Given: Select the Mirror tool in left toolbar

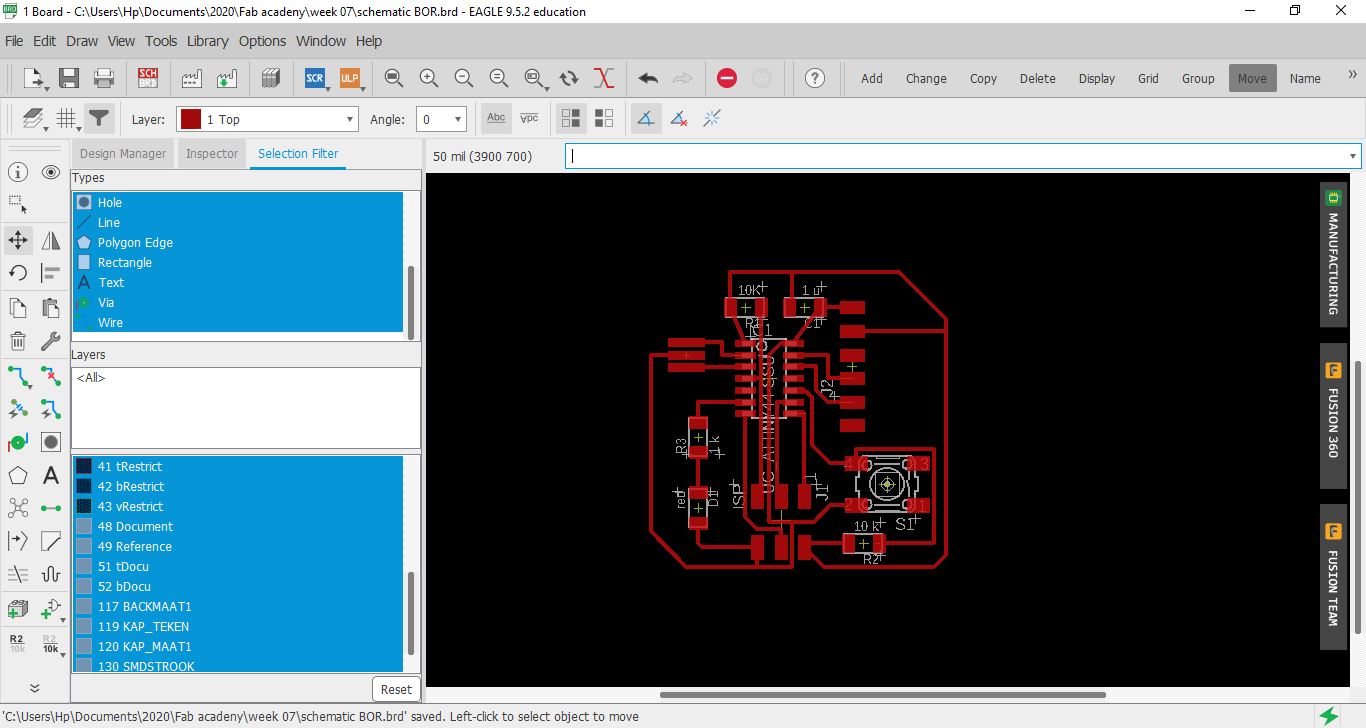Looking at the screenshot, I should 51,240.
